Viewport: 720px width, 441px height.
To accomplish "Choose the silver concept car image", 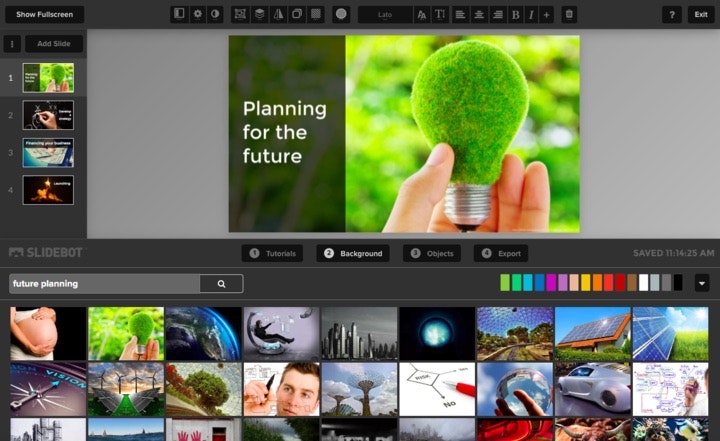I will tap(593, 389).
